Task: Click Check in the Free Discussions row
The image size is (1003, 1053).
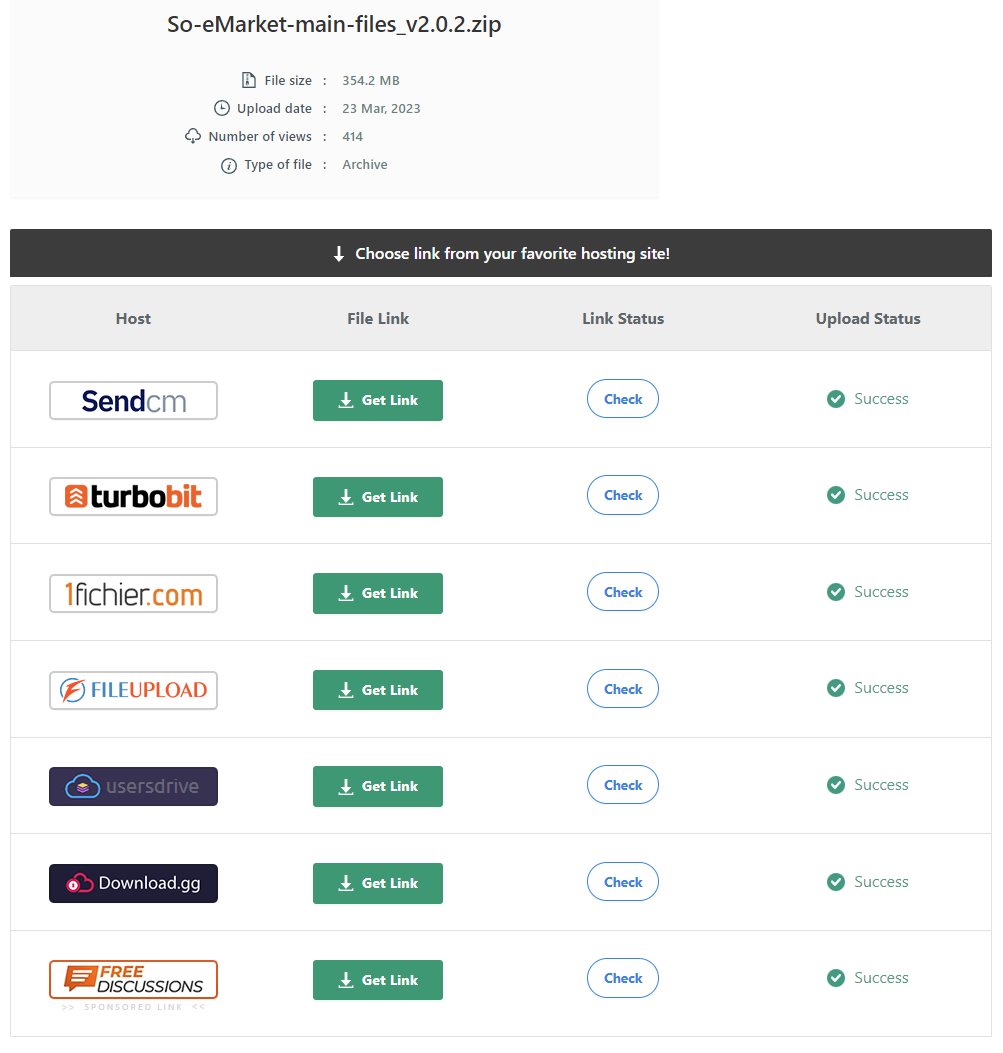Action: (x=623, y=978)
